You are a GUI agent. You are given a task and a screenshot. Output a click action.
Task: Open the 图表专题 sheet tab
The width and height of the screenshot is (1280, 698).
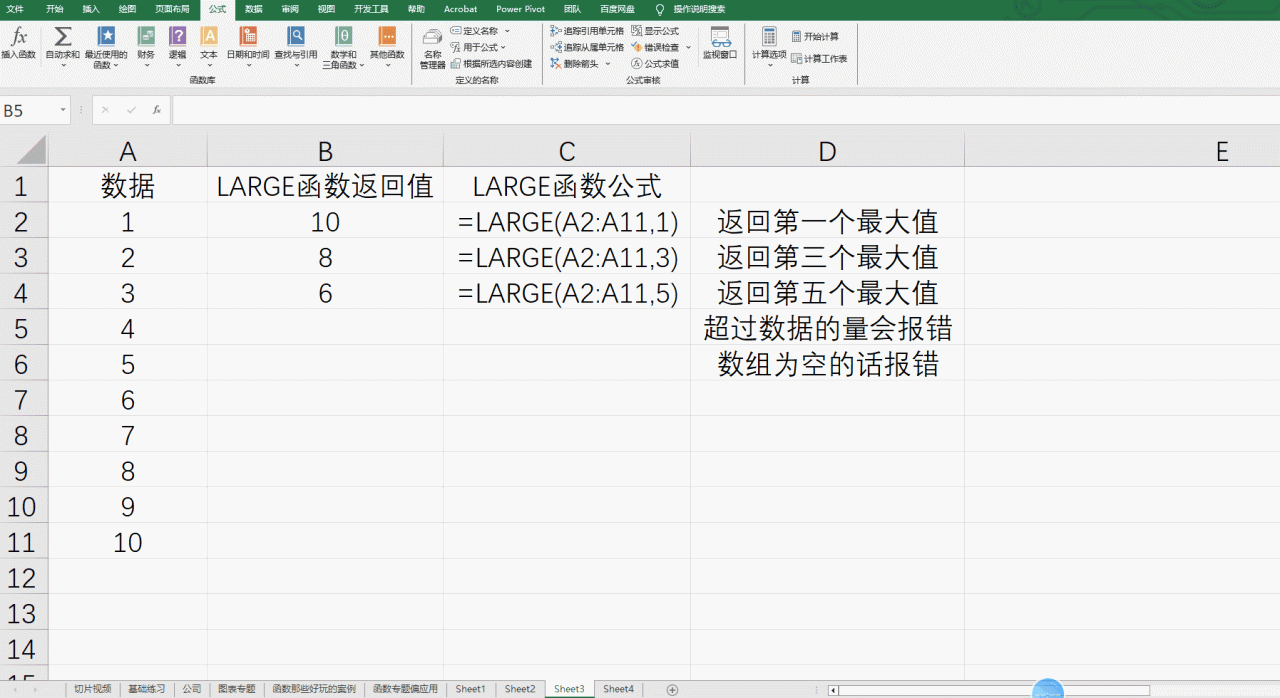pyautogui.click(x=237, y=689)
